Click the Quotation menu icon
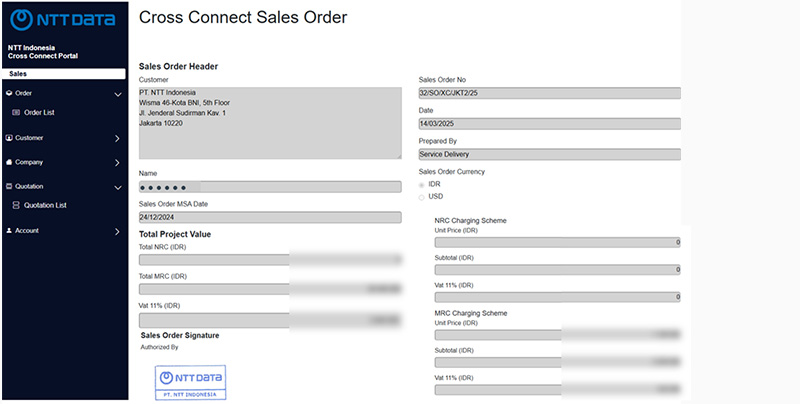This screenshot has height=404, width=800. click(x=9, y=186)
